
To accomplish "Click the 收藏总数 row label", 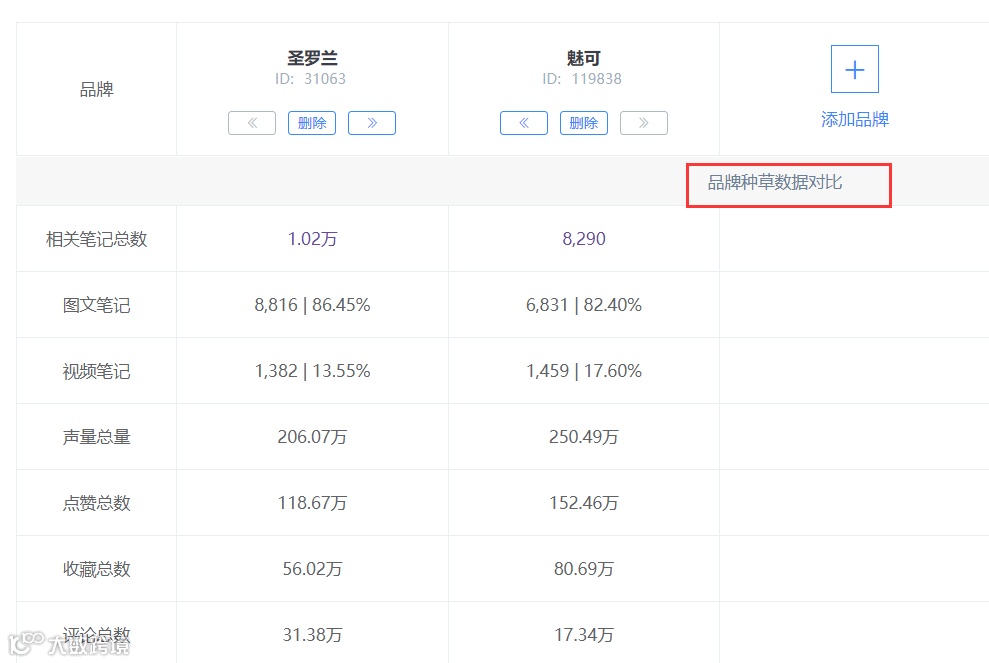I will [x=97, y=569].
